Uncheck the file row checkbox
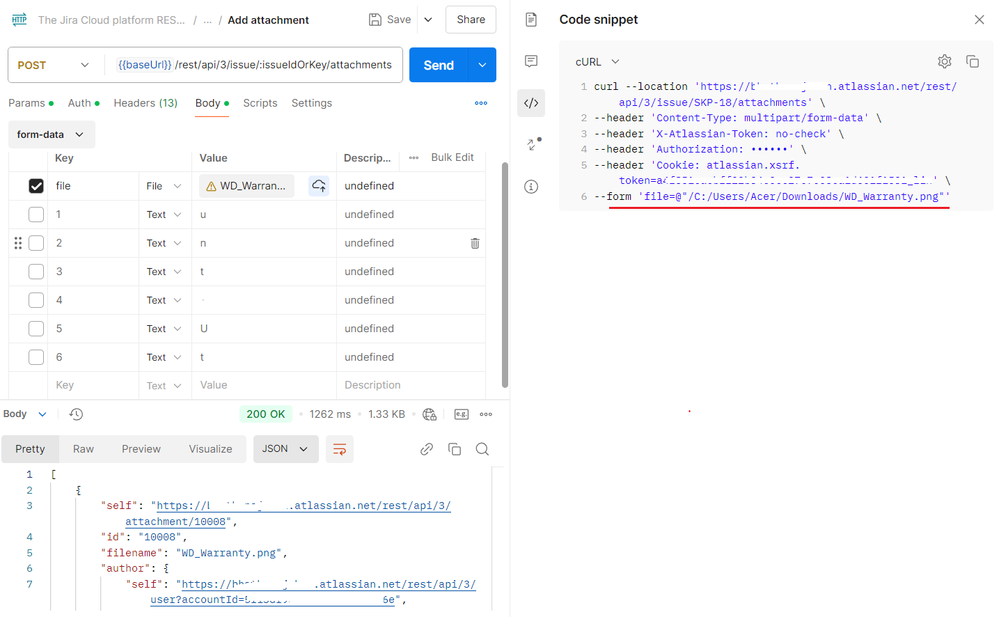The width and height of the screenshot is (999, 617). pos(36,186)
